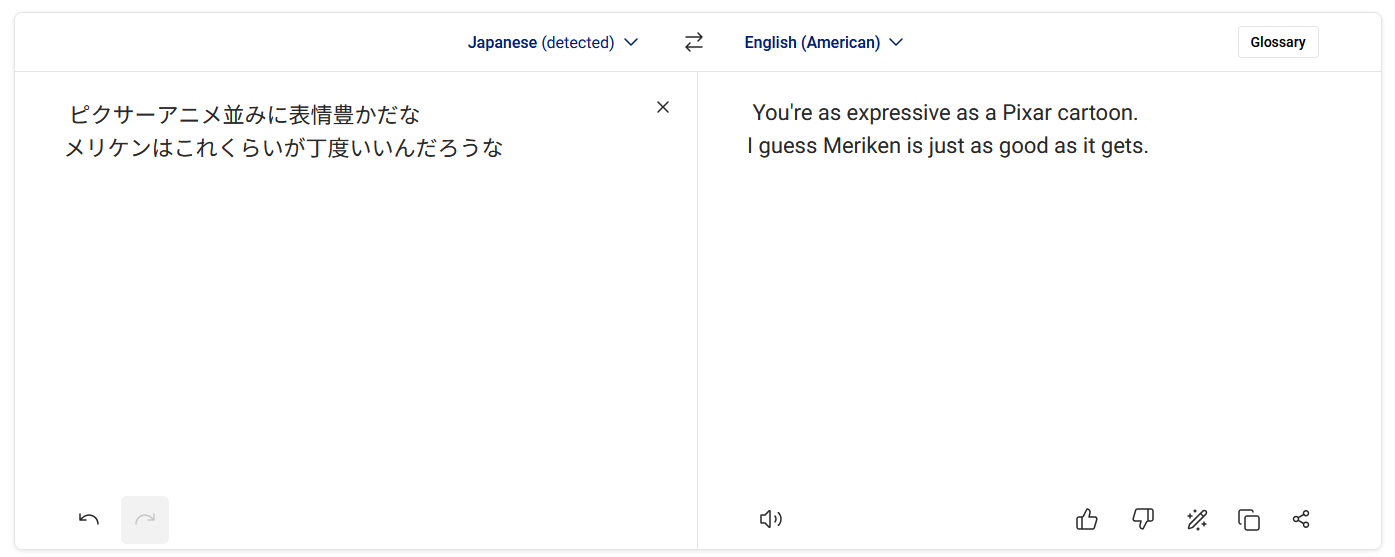The width and height of the screenshot is (1395, 557).
Task: Click the grayed-out redo arrow
Action: (x=145, y=519)
